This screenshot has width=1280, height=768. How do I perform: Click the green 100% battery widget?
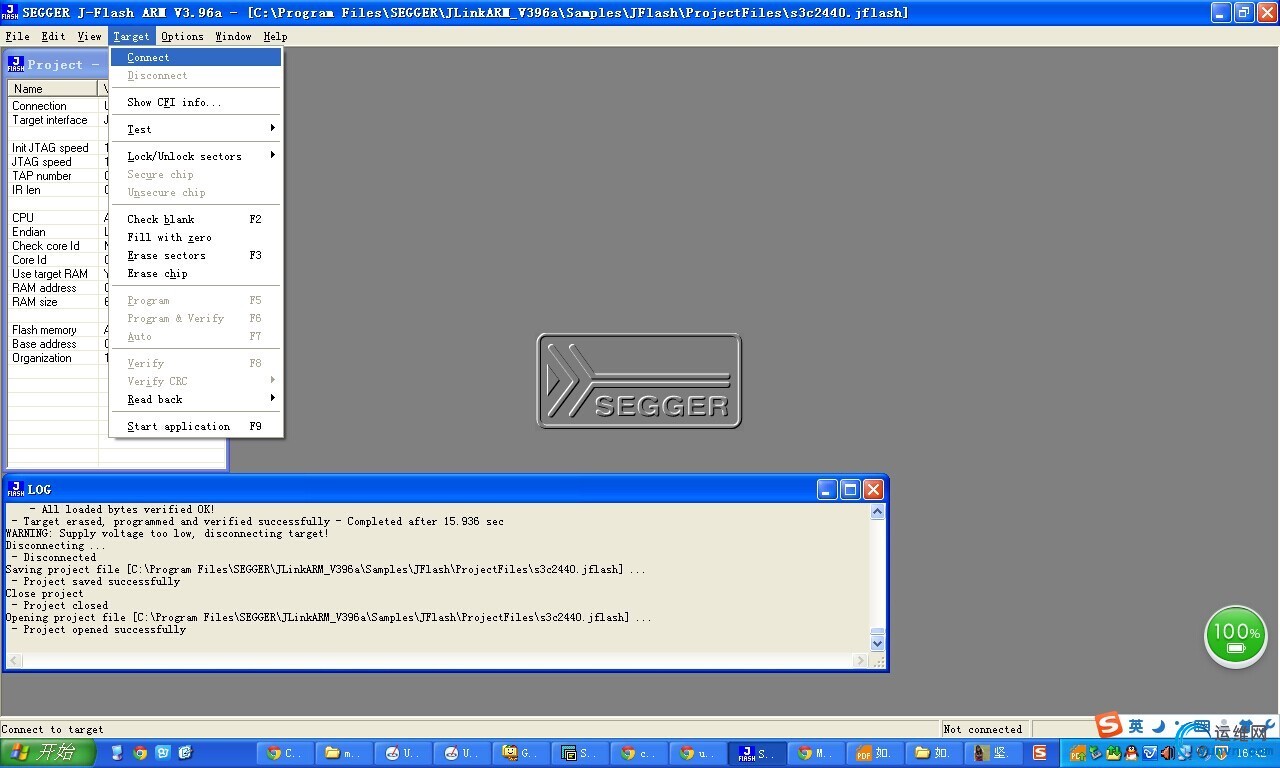(1235, 636)
